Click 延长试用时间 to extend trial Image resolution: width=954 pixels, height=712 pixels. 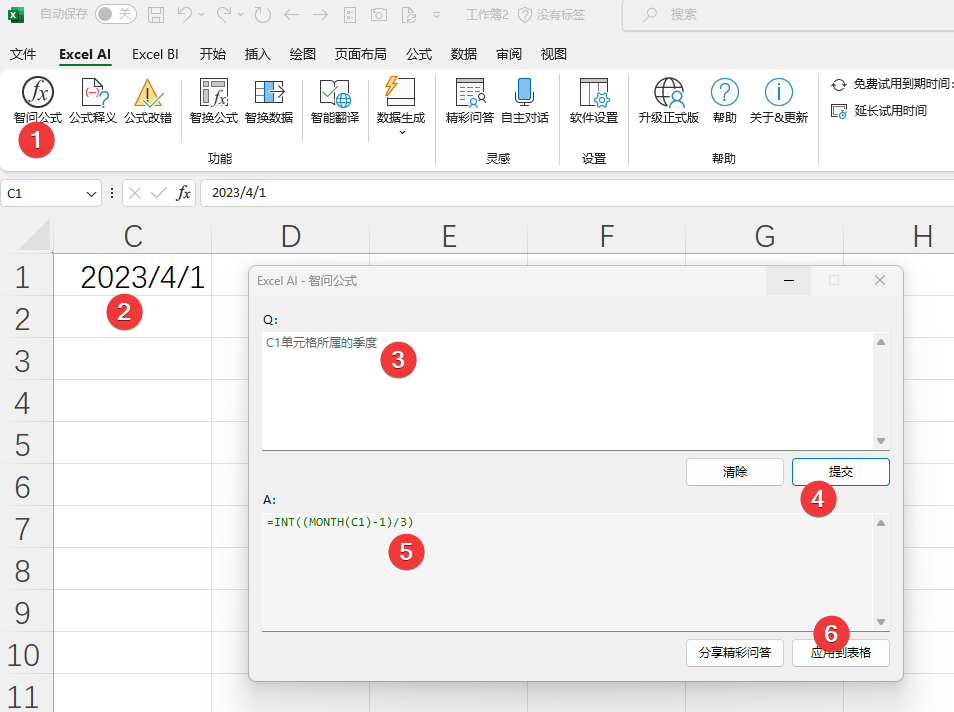[x=879, y=111]
